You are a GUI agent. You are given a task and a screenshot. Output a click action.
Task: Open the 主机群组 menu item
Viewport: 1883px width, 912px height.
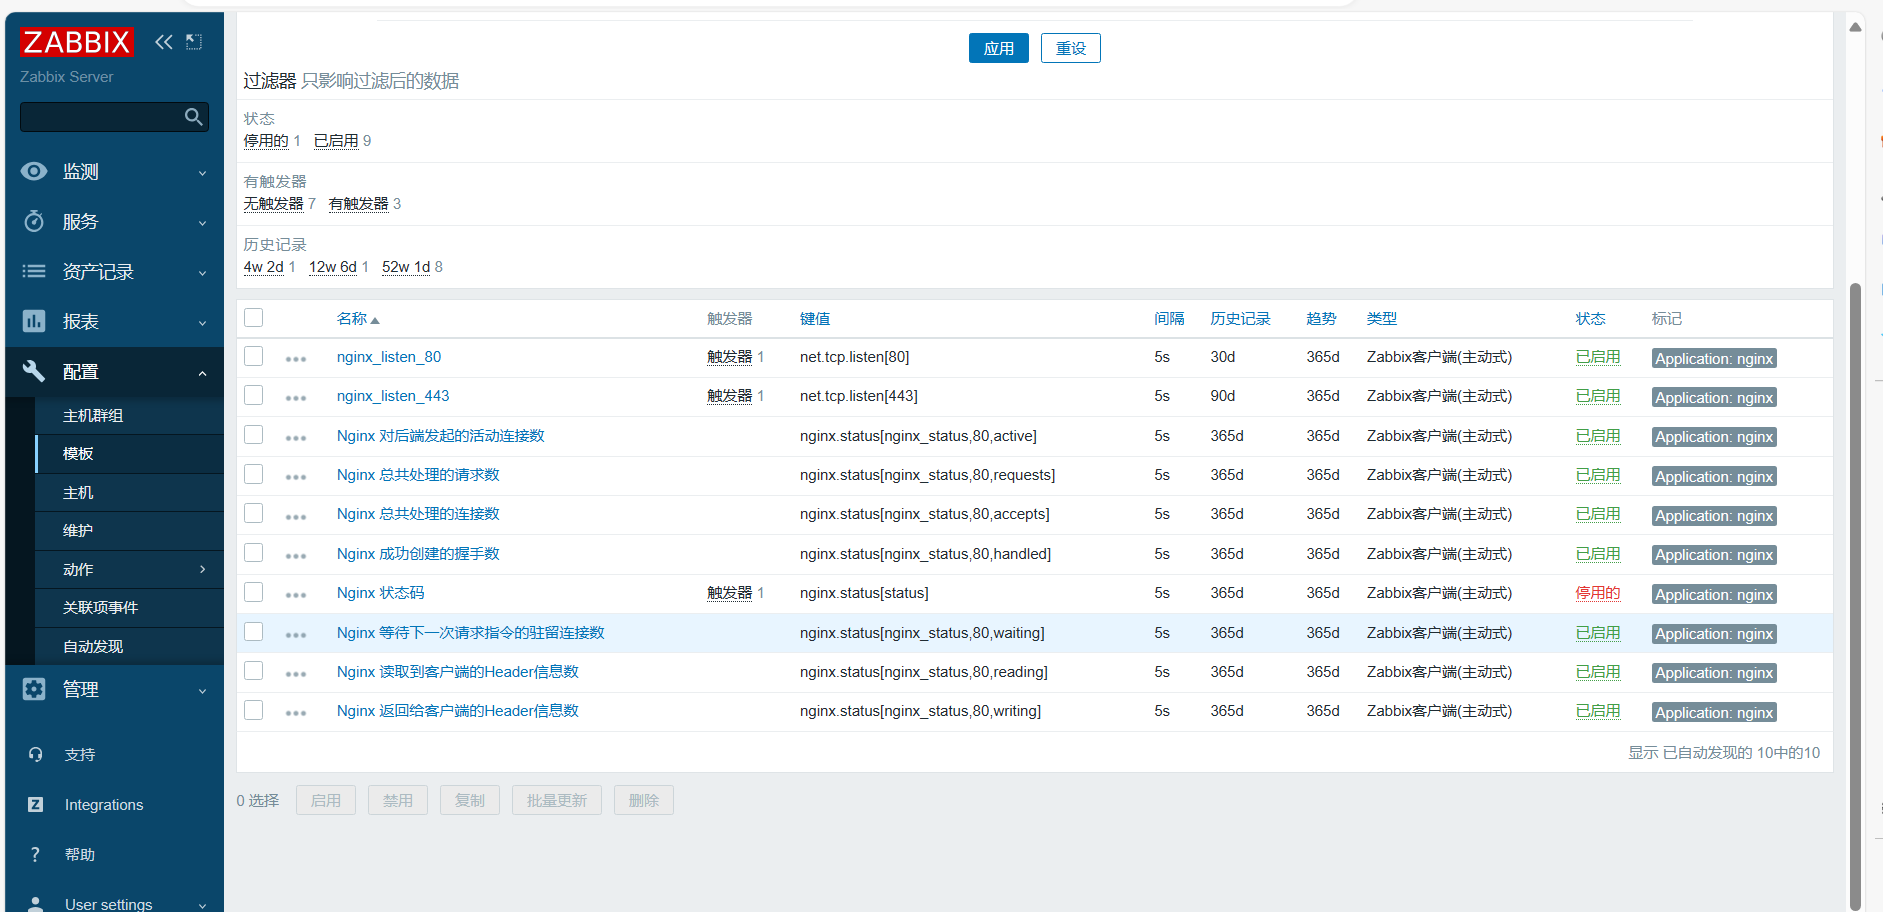(129, 415)
